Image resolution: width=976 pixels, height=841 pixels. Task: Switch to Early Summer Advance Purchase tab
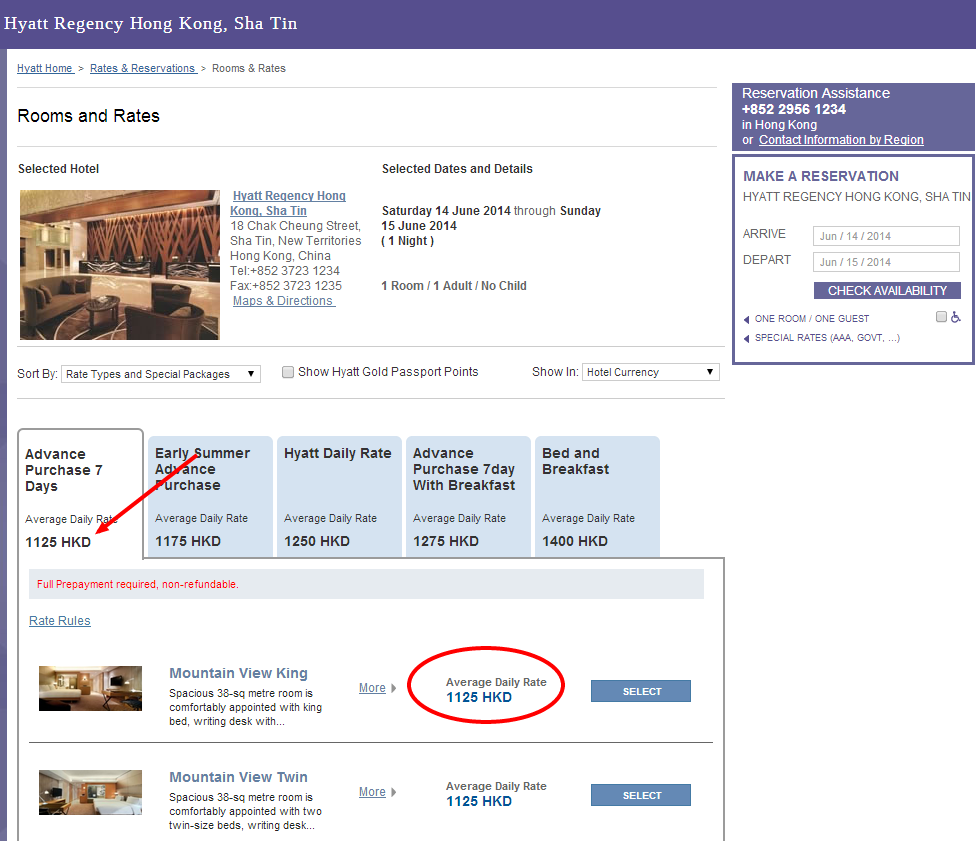click(x=210, y=496)
